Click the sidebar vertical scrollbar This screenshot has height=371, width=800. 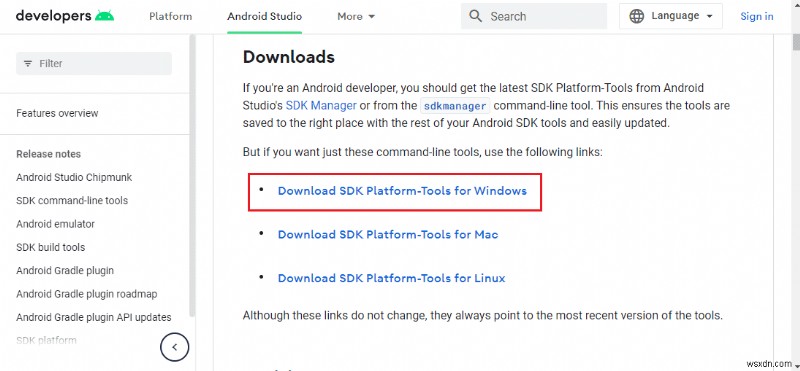192,176
